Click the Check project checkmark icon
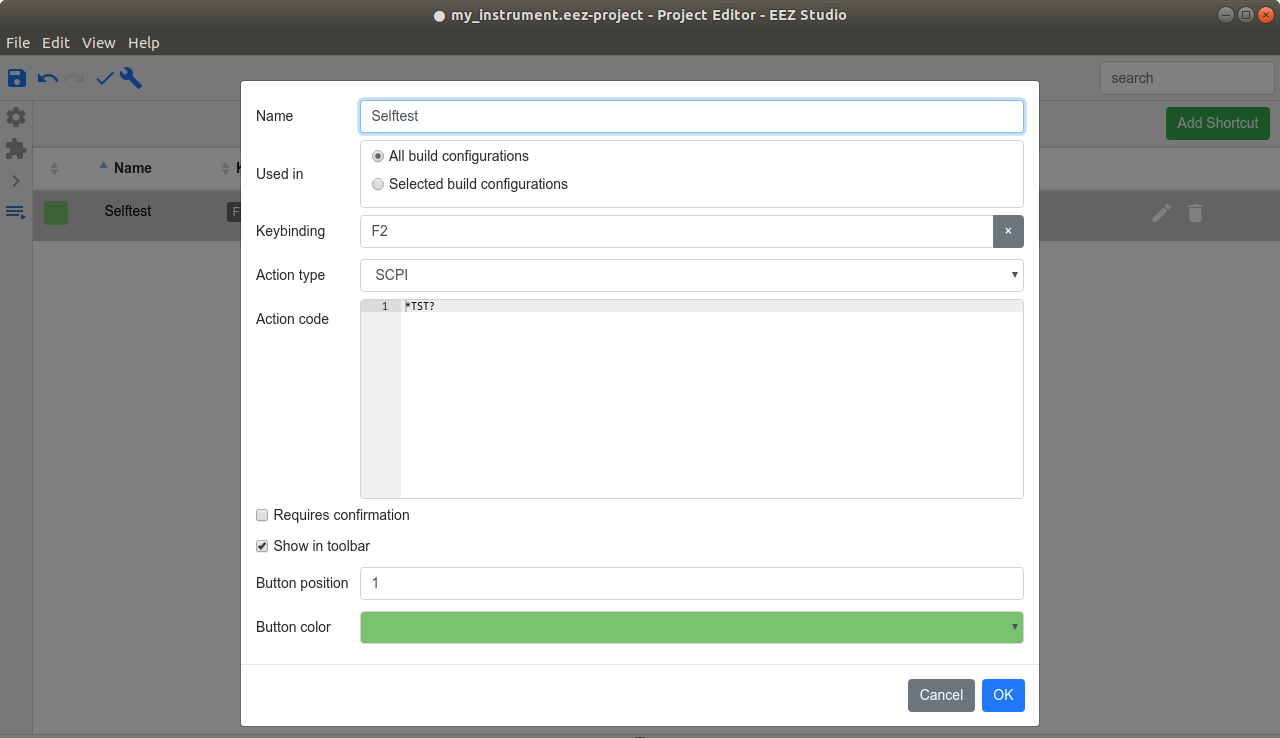1280x738 pixels. tap(104, 78)
